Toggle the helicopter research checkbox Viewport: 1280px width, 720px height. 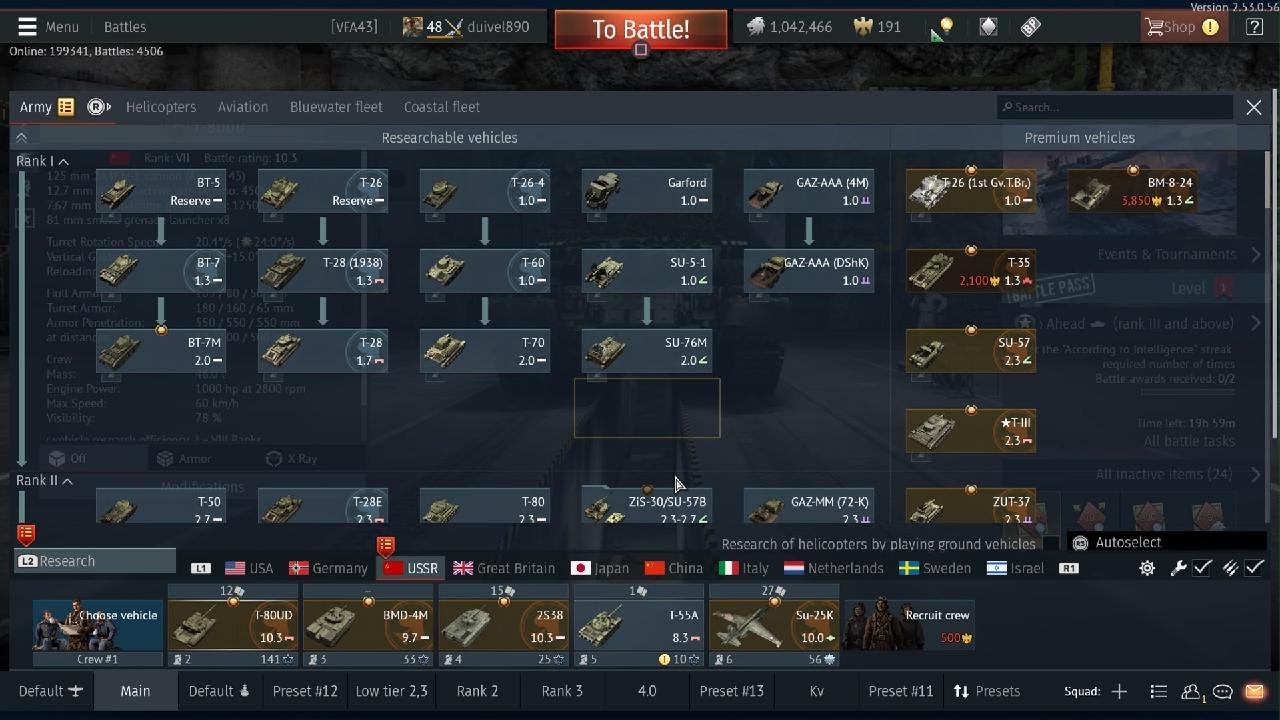pyautogui.click(x=1050, y=544)
